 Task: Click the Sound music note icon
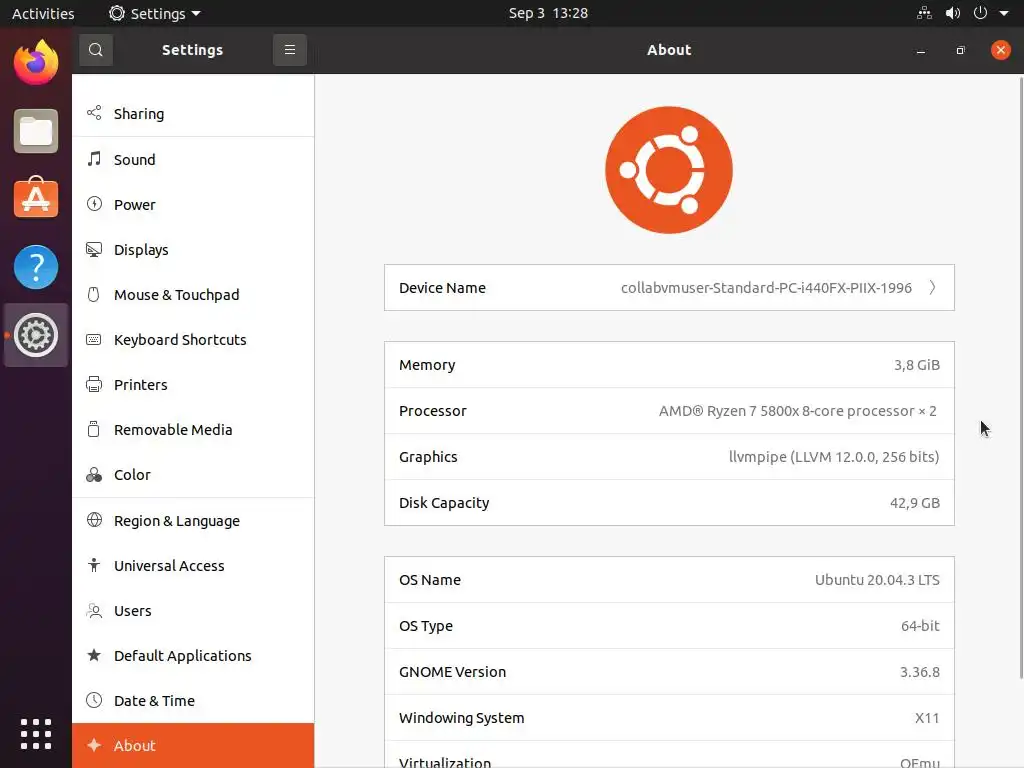pyautogui.click(x=94, y=159)
